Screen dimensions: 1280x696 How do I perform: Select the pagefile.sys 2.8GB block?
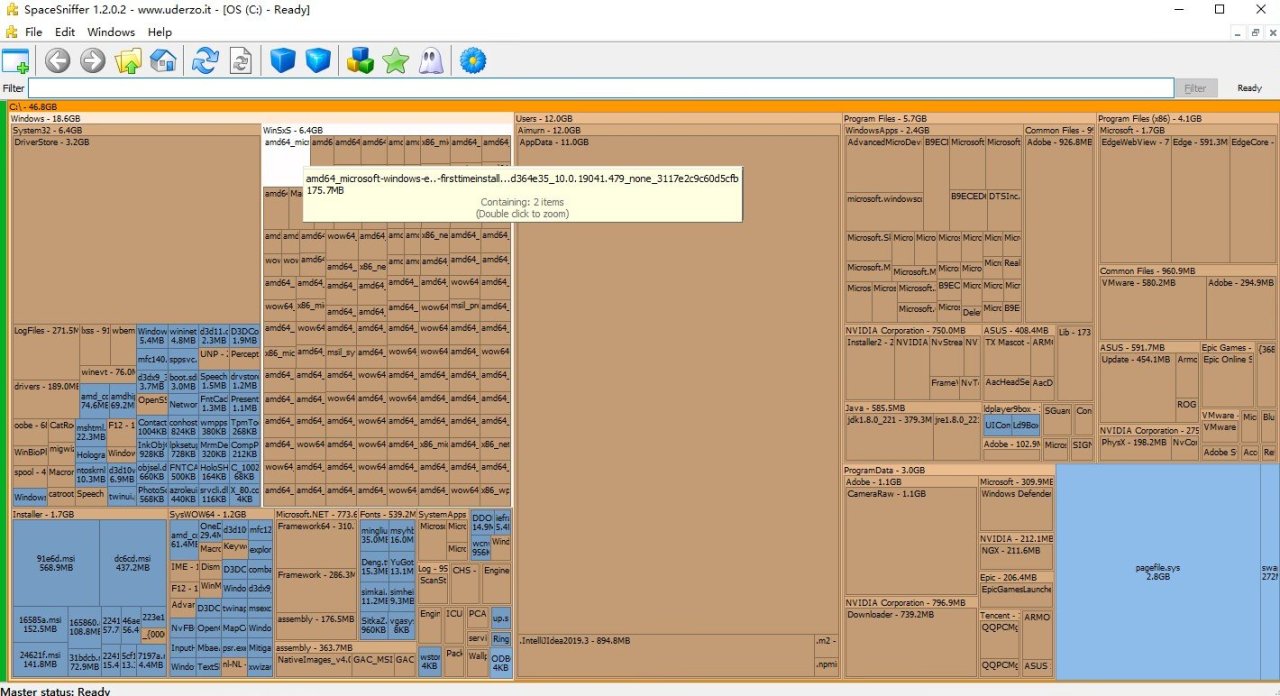click(1158, 571)
